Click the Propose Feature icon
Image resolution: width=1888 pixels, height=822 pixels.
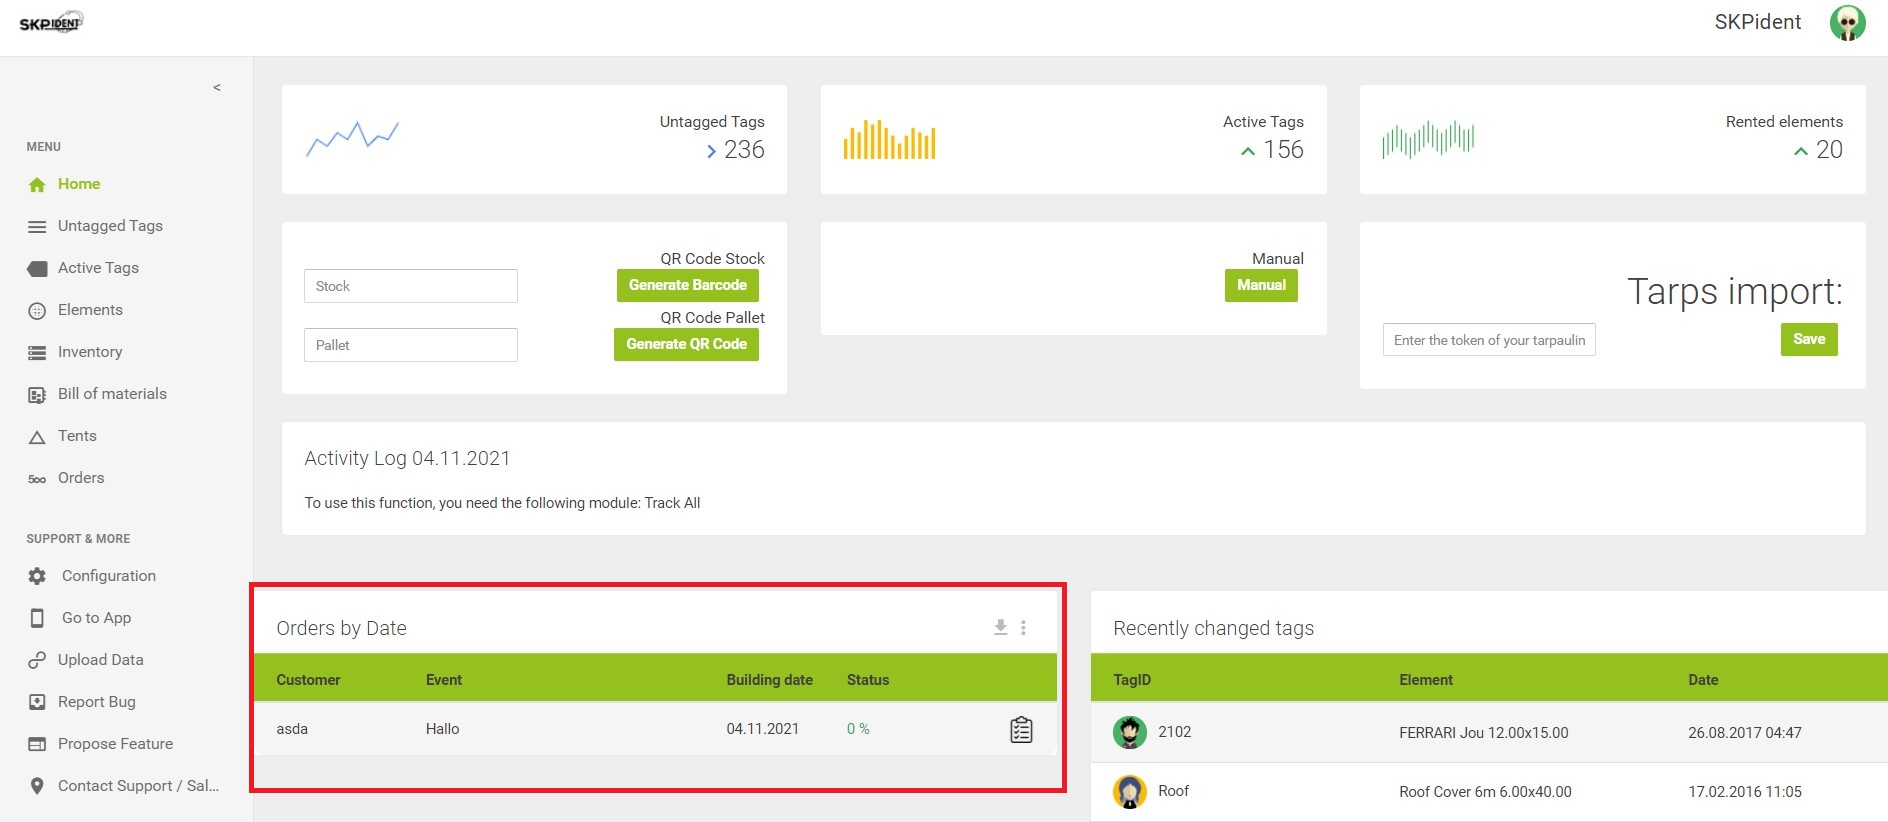(37, 744)
